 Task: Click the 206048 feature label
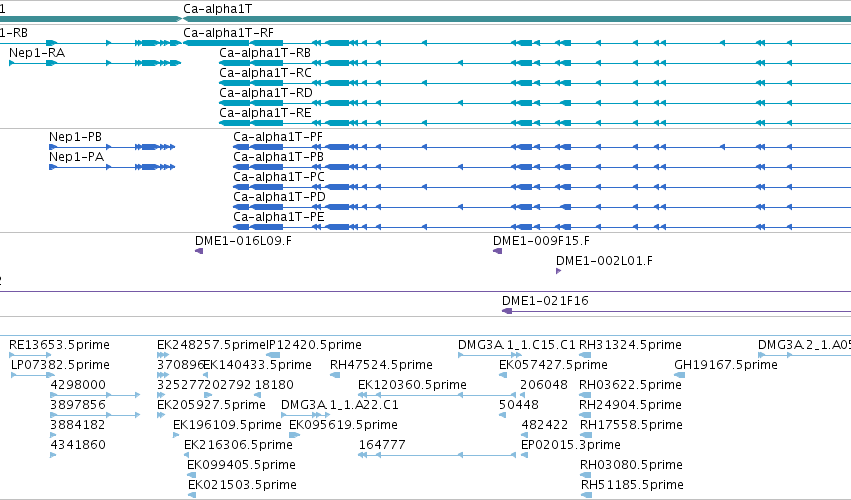click(x=544, y=385)
